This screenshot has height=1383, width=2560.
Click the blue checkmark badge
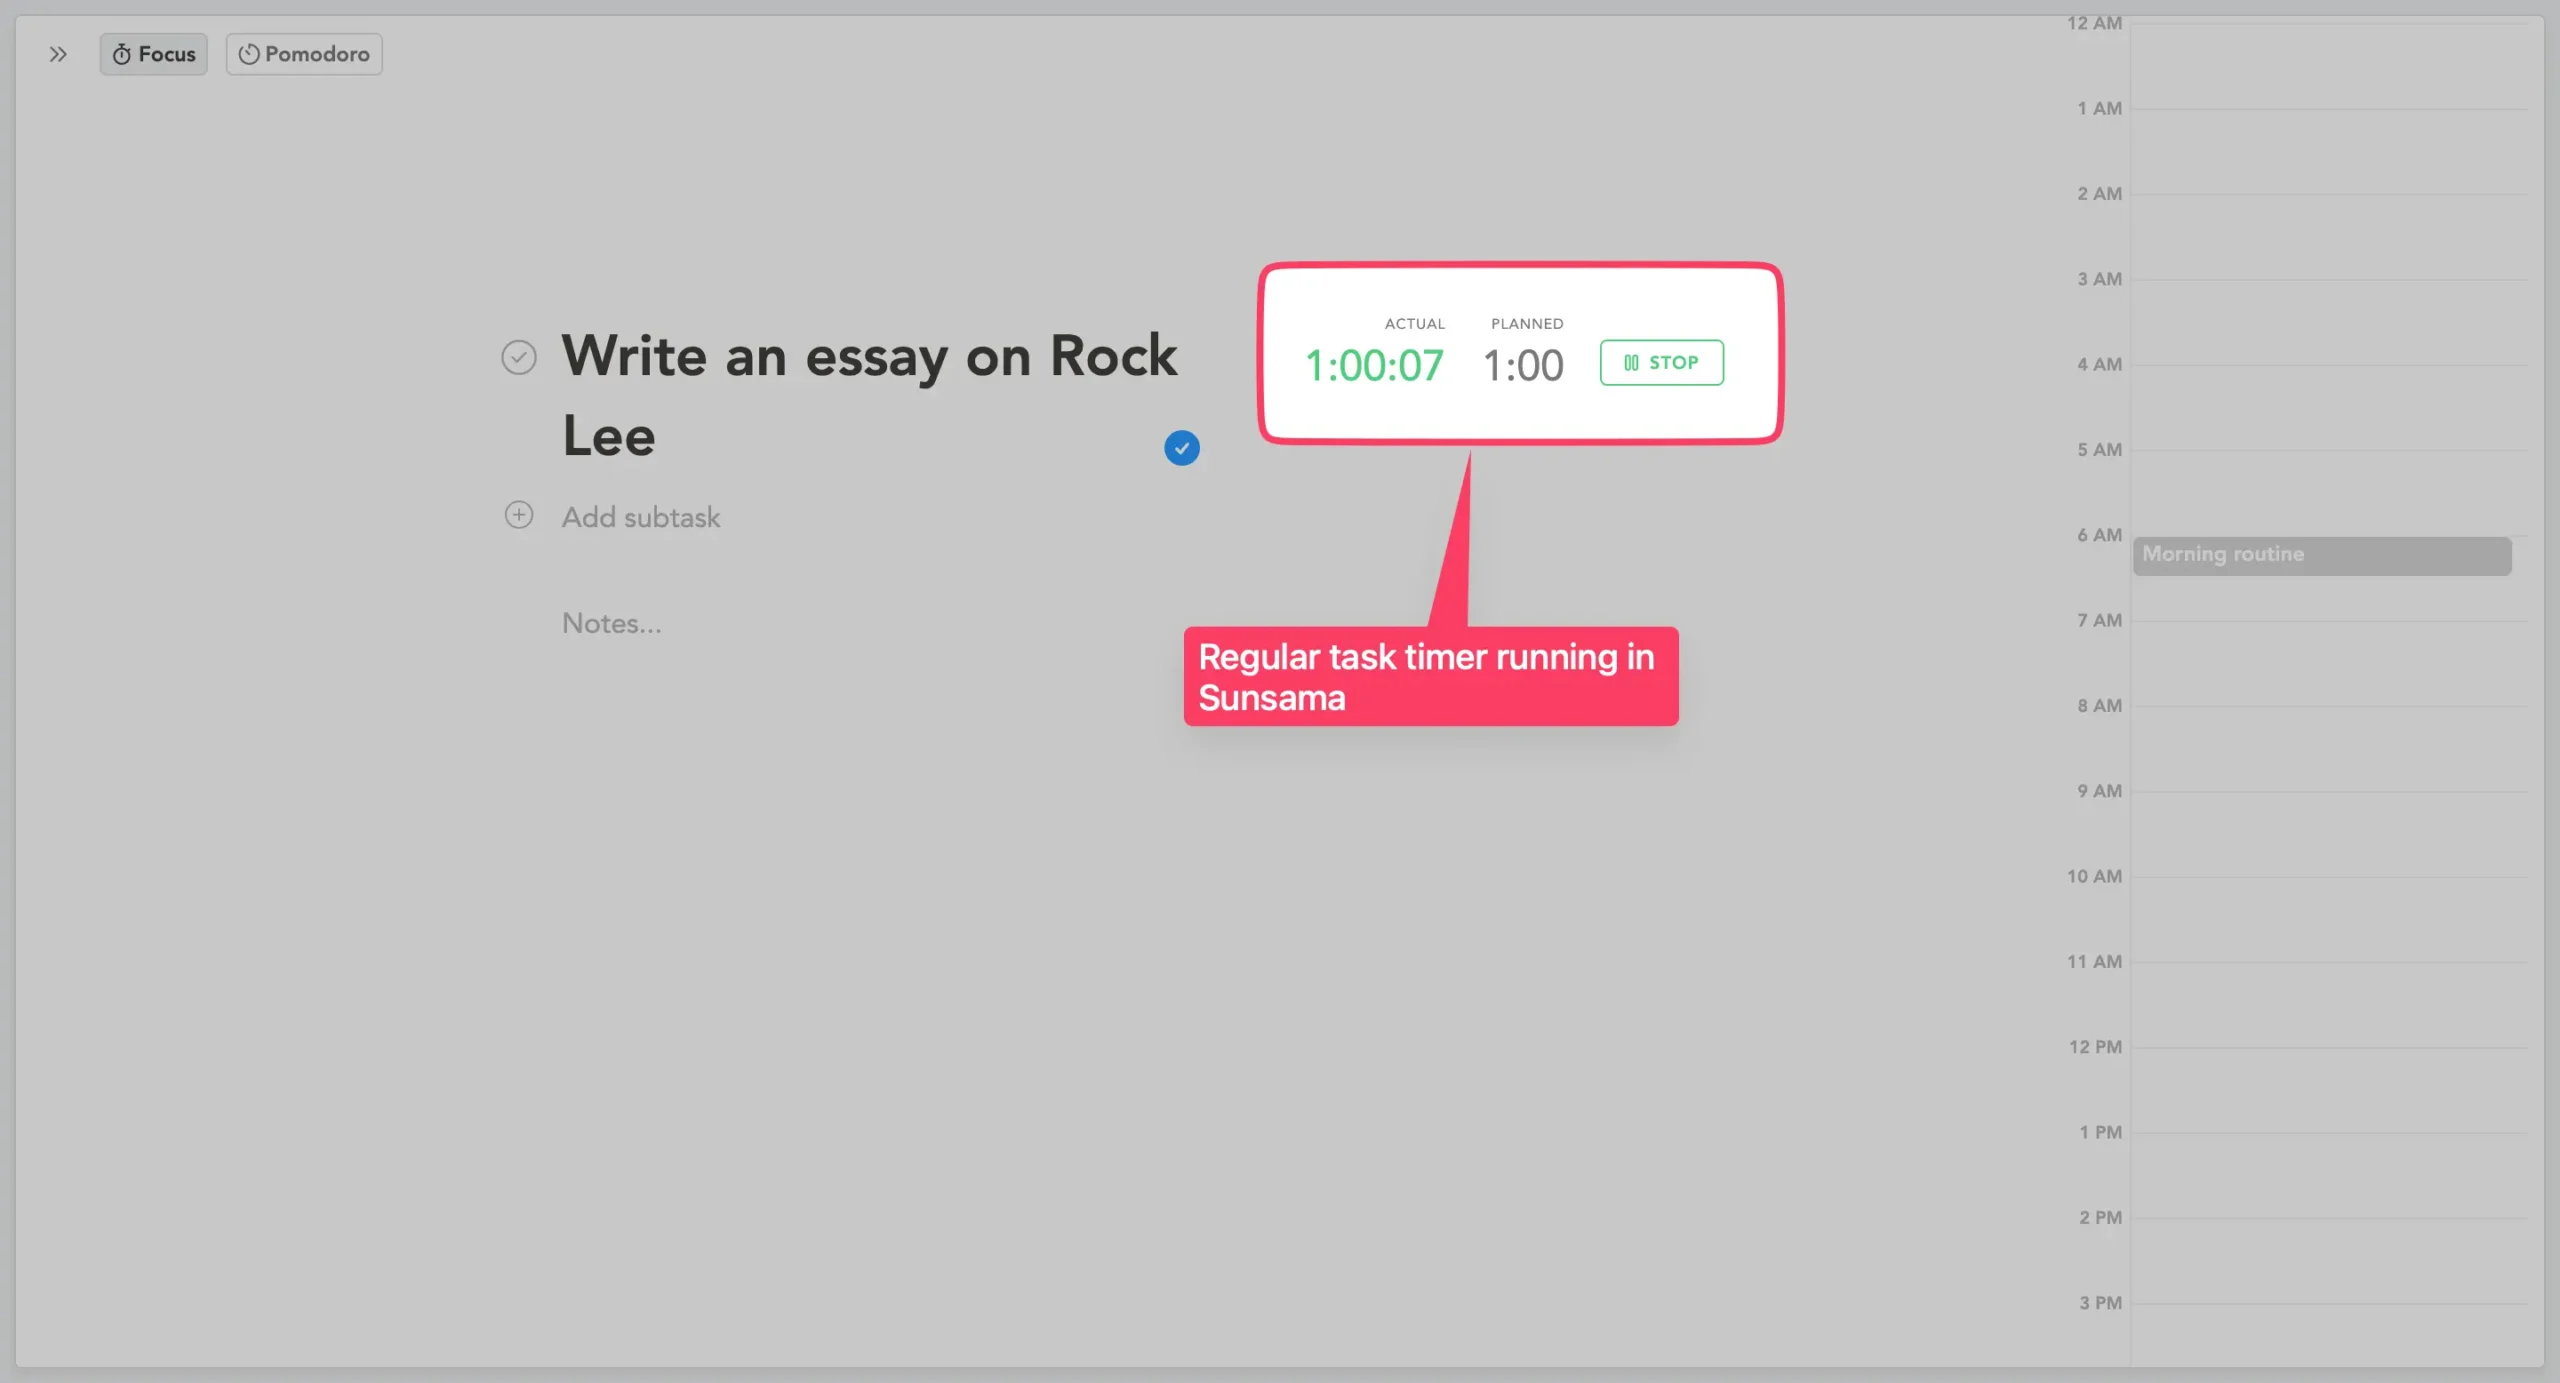coord(1181,448)
